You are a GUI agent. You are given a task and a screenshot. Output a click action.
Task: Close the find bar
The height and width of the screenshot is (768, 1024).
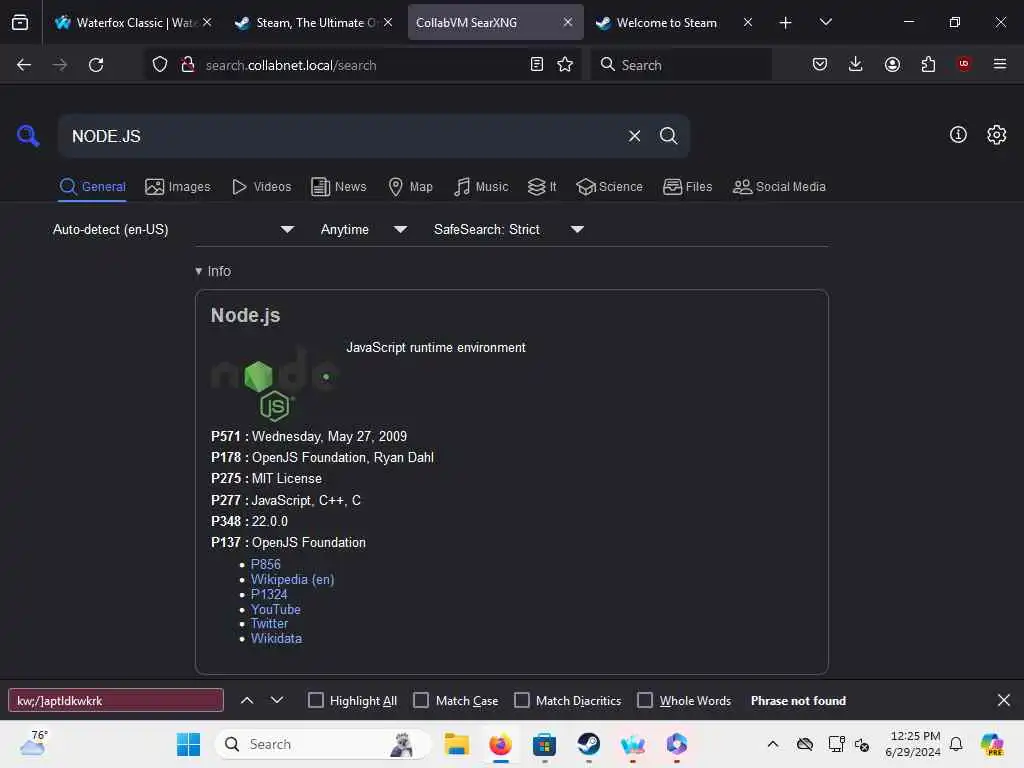[1004, 701]
